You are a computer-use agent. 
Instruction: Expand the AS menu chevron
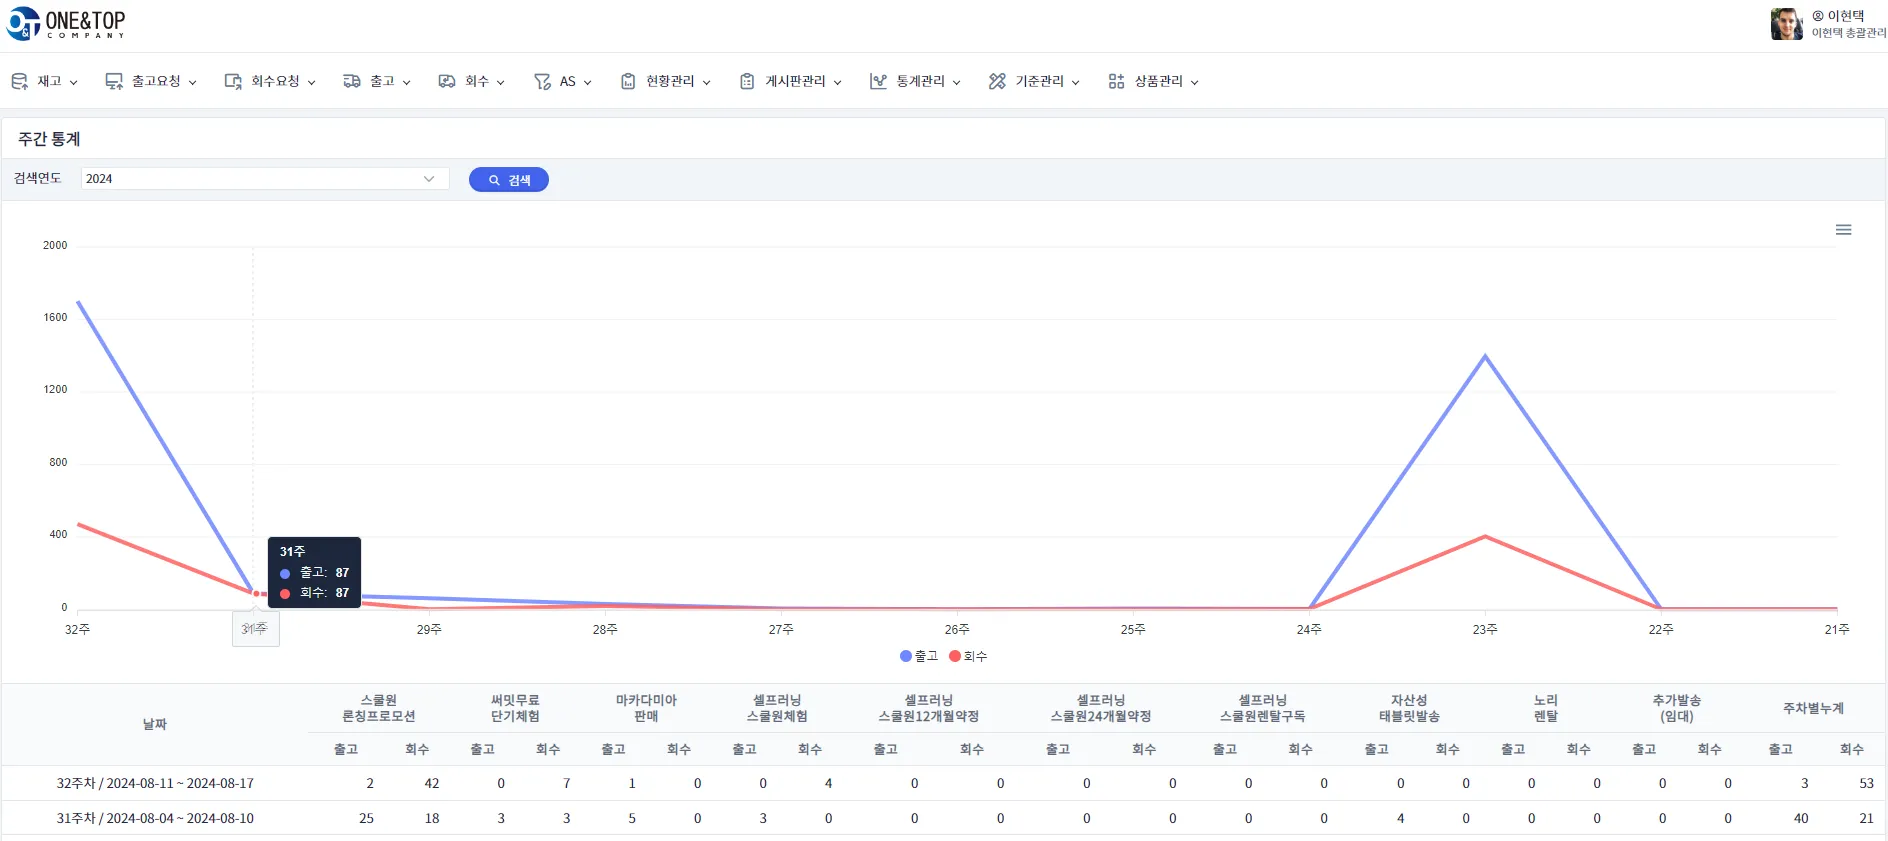click(587, 82)
